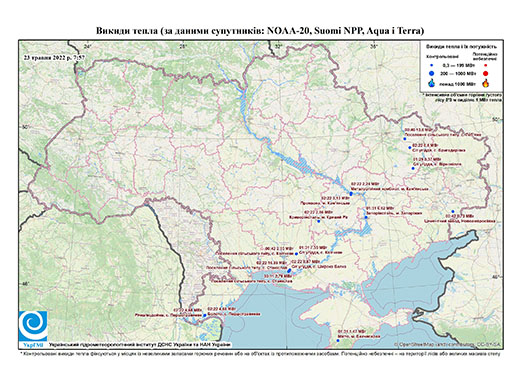Click blue marker near Kryvyi Rih label
This screenshot has height=368, width=520.
coord(319,221)
